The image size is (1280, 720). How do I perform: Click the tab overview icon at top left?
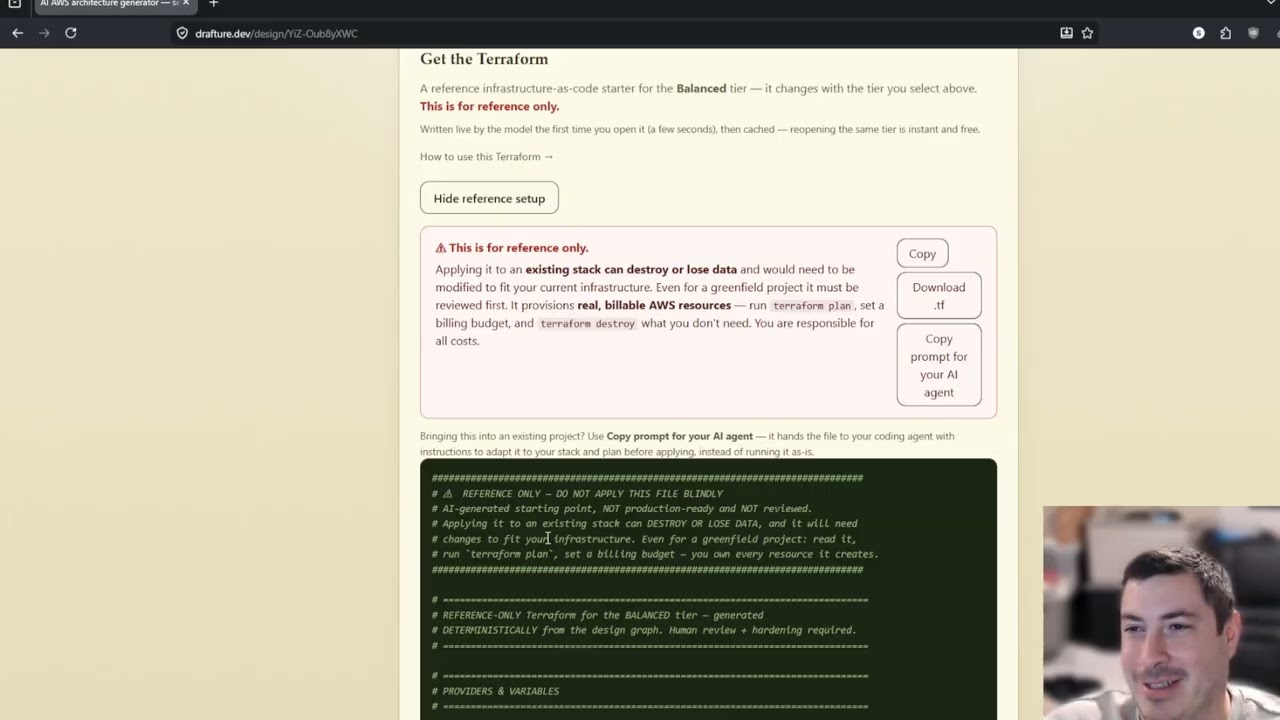point(14,4)
